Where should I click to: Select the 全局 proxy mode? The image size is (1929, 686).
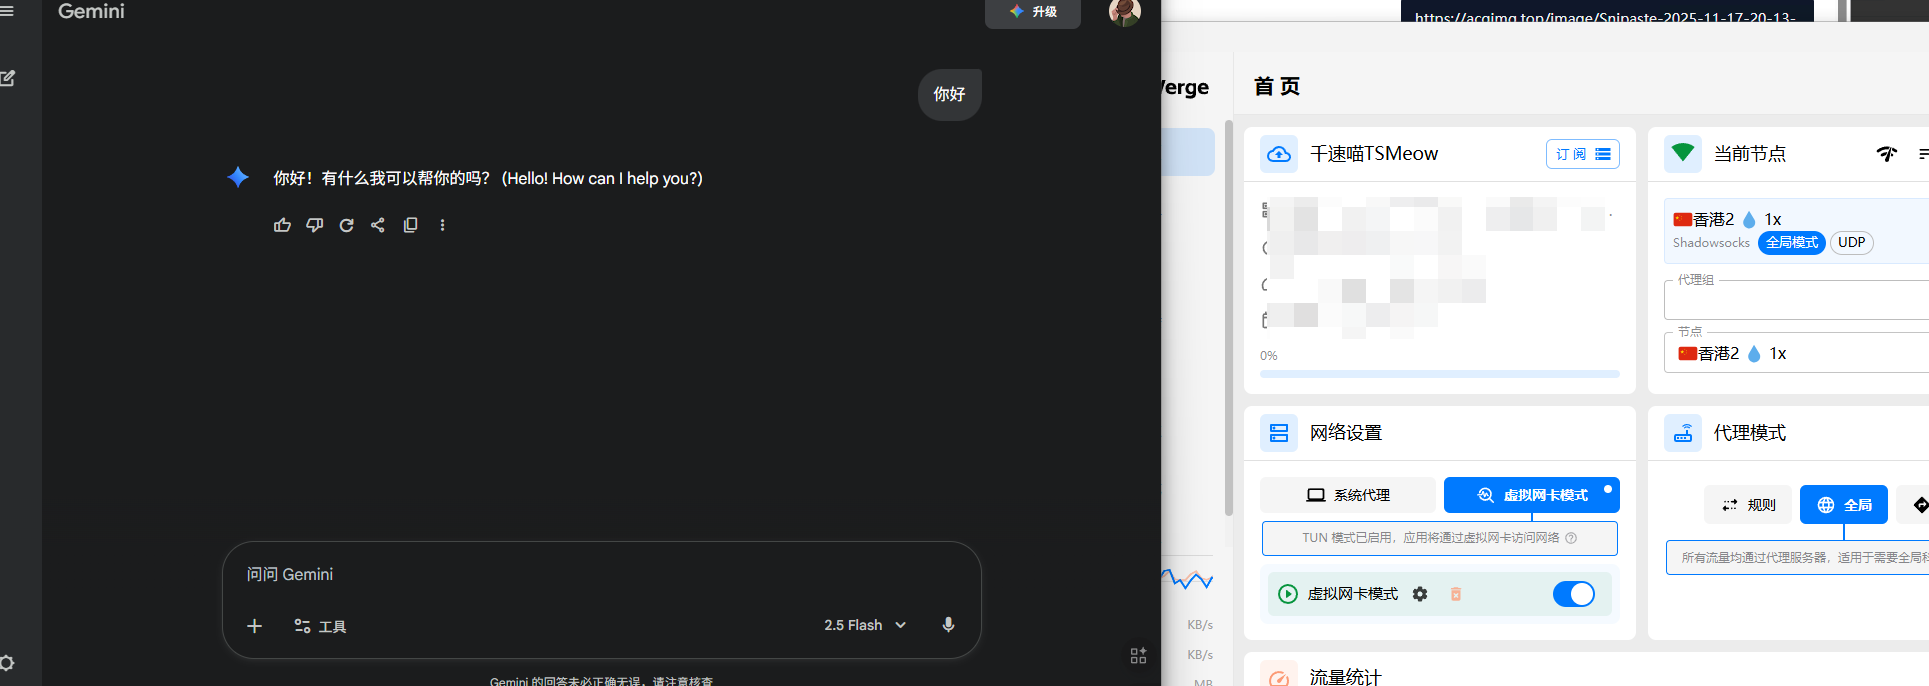point(1843,505)
